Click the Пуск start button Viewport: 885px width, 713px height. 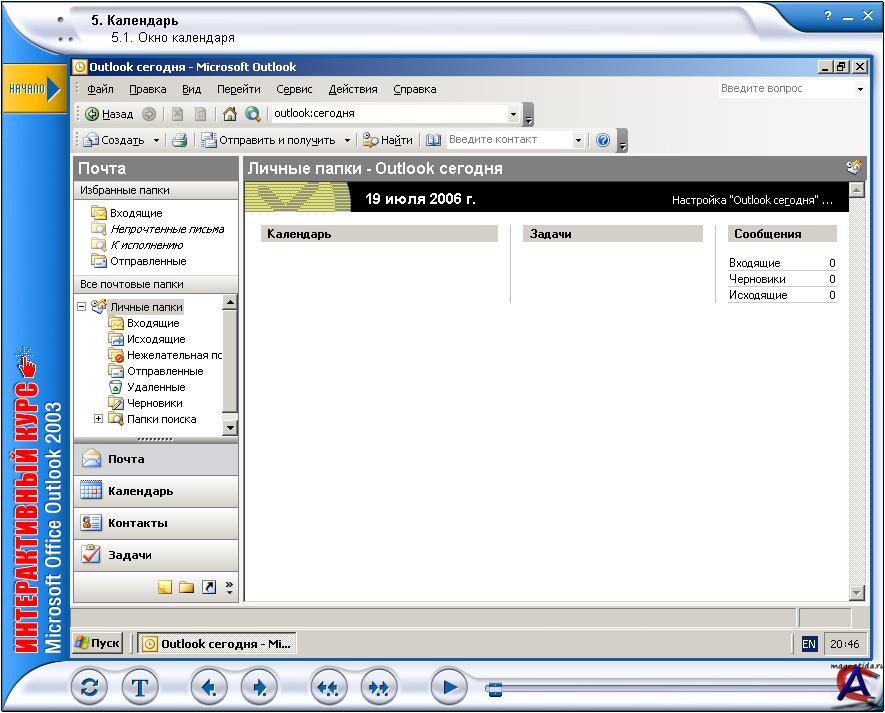(x=98, y=644)
